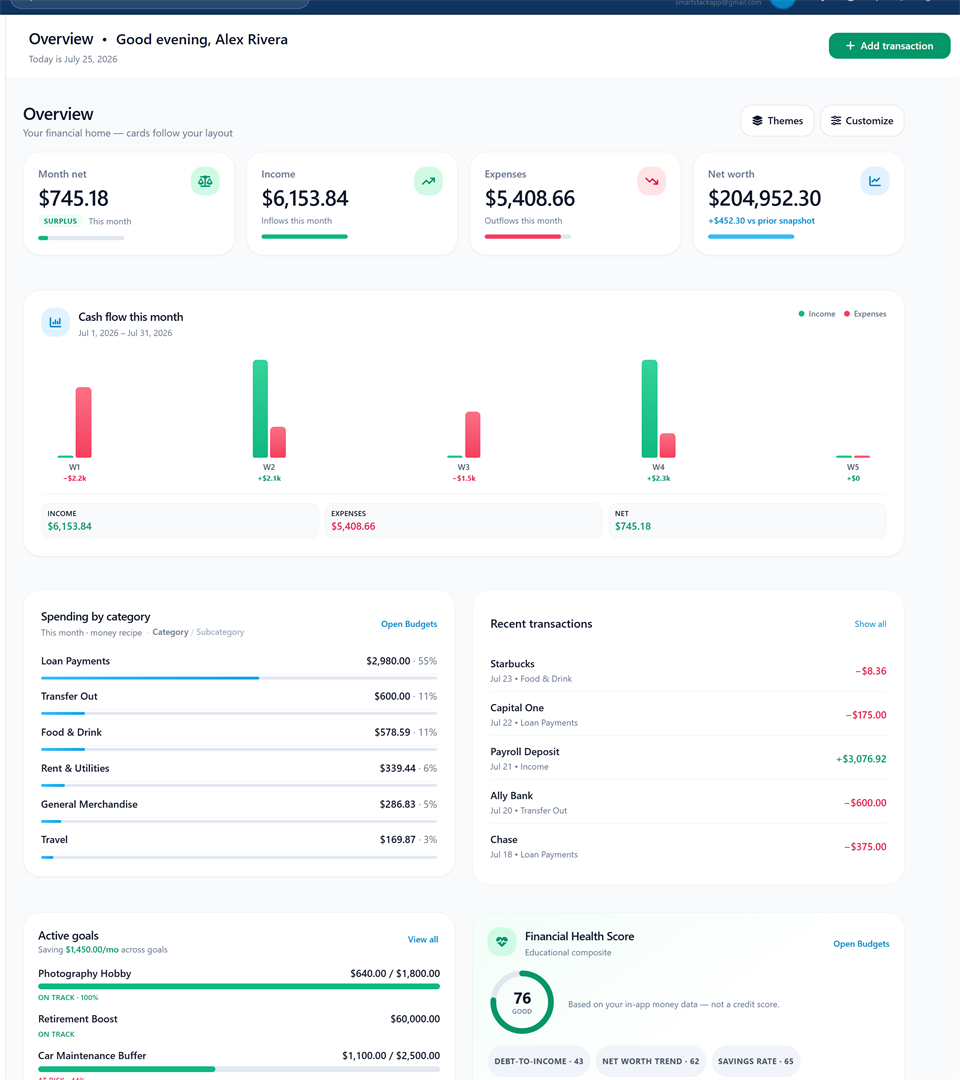
Task: Click the NET WORTH TREND · 62 pill
Action: tap(650, 1061)
